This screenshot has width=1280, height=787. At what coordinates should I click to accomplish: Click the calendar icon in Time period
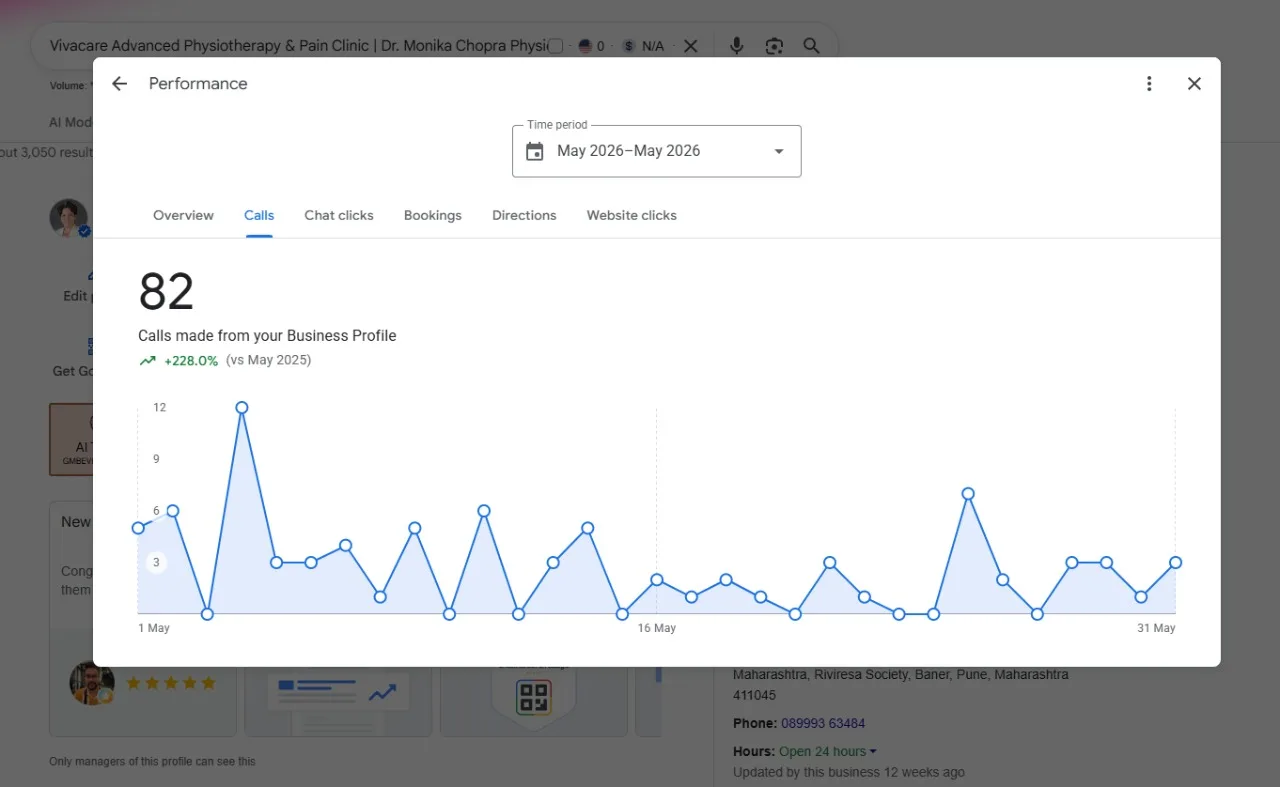click(535, 151)
